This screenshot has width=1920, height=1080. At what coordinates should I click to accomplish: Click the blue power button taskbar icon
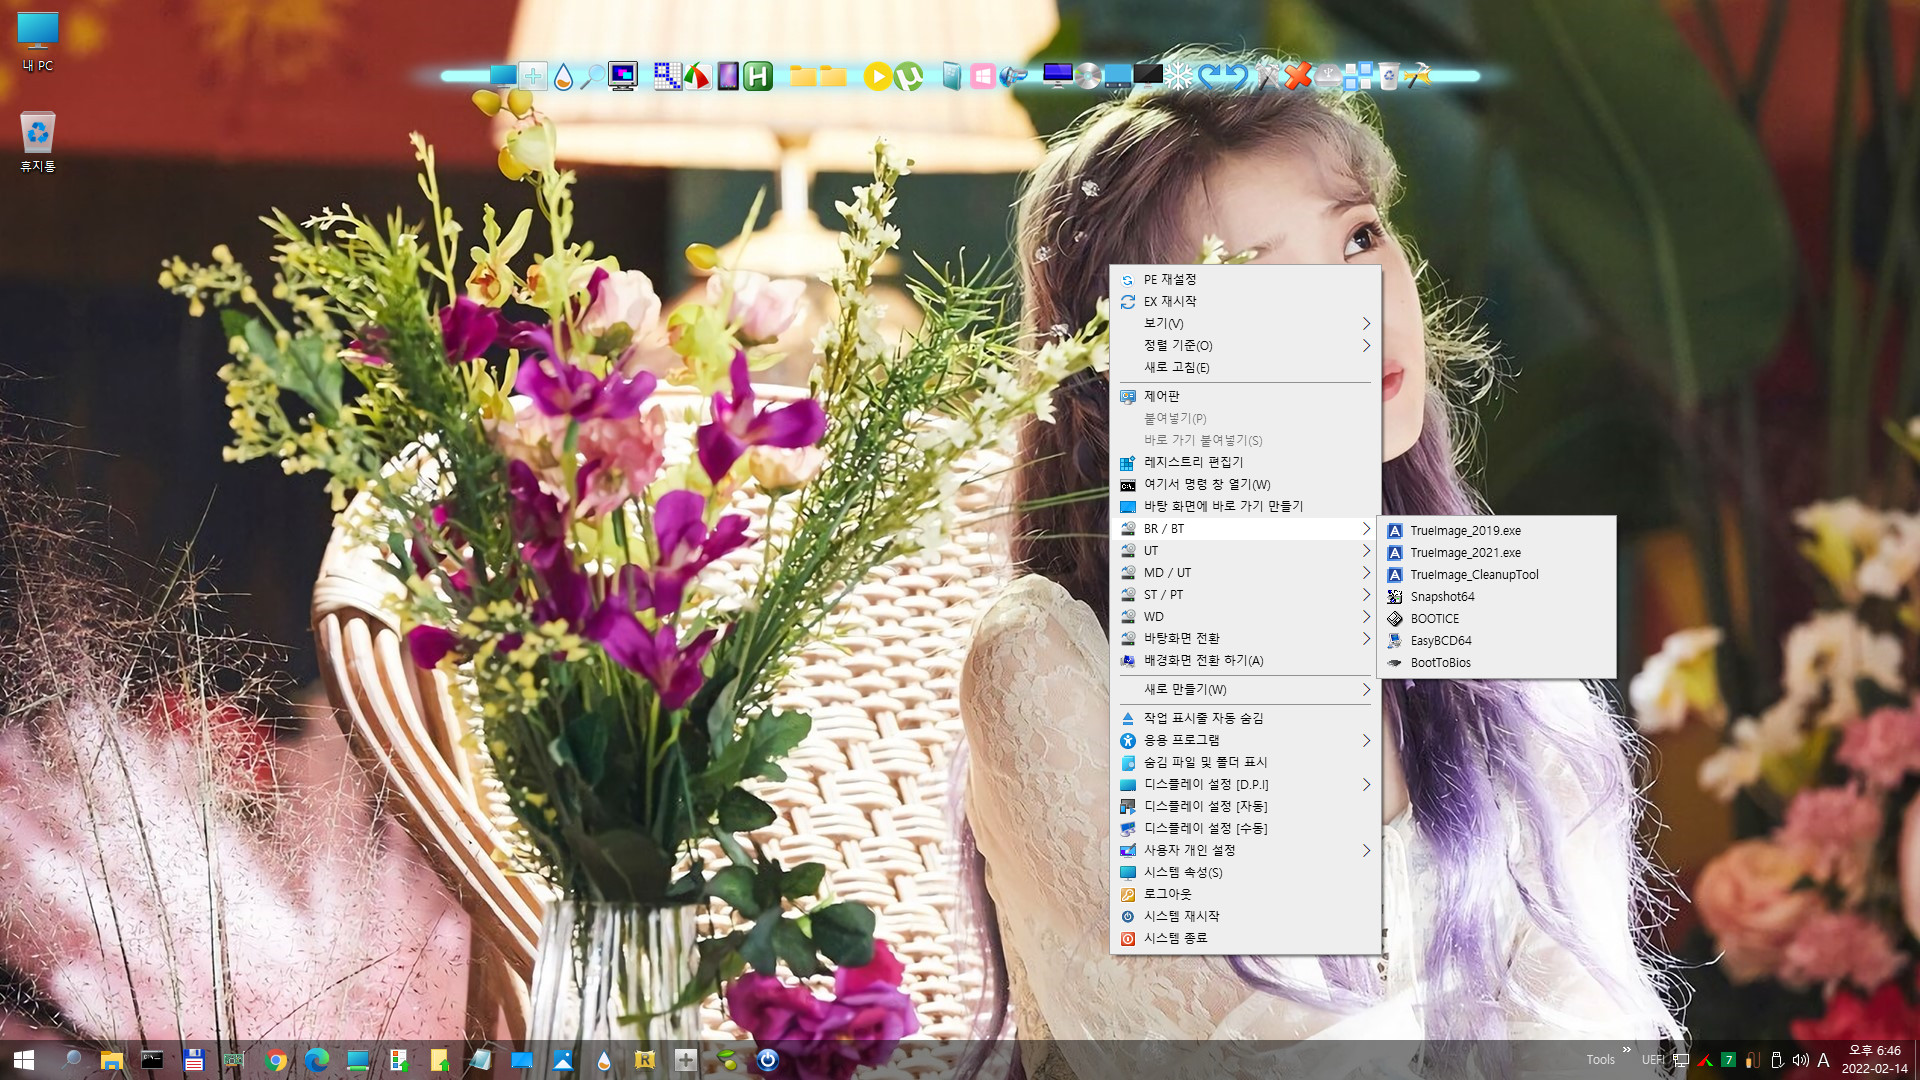(x=767, y=1060)
